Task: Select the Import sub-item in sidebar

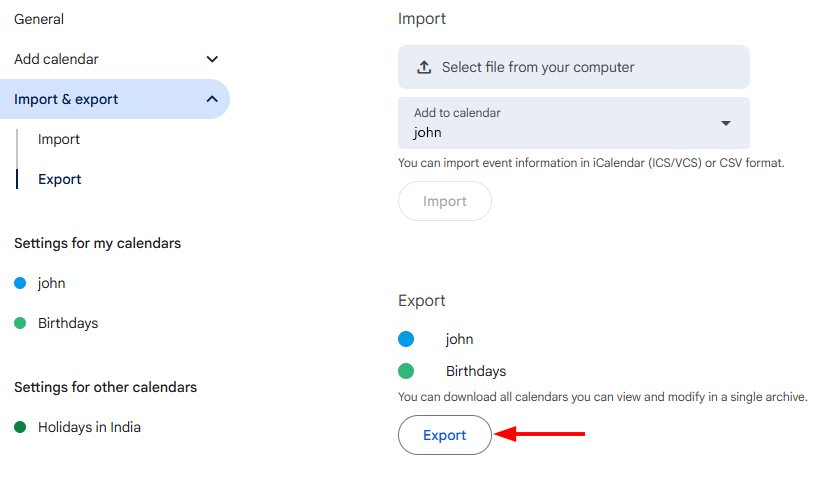Action: (x=59, y=139)
